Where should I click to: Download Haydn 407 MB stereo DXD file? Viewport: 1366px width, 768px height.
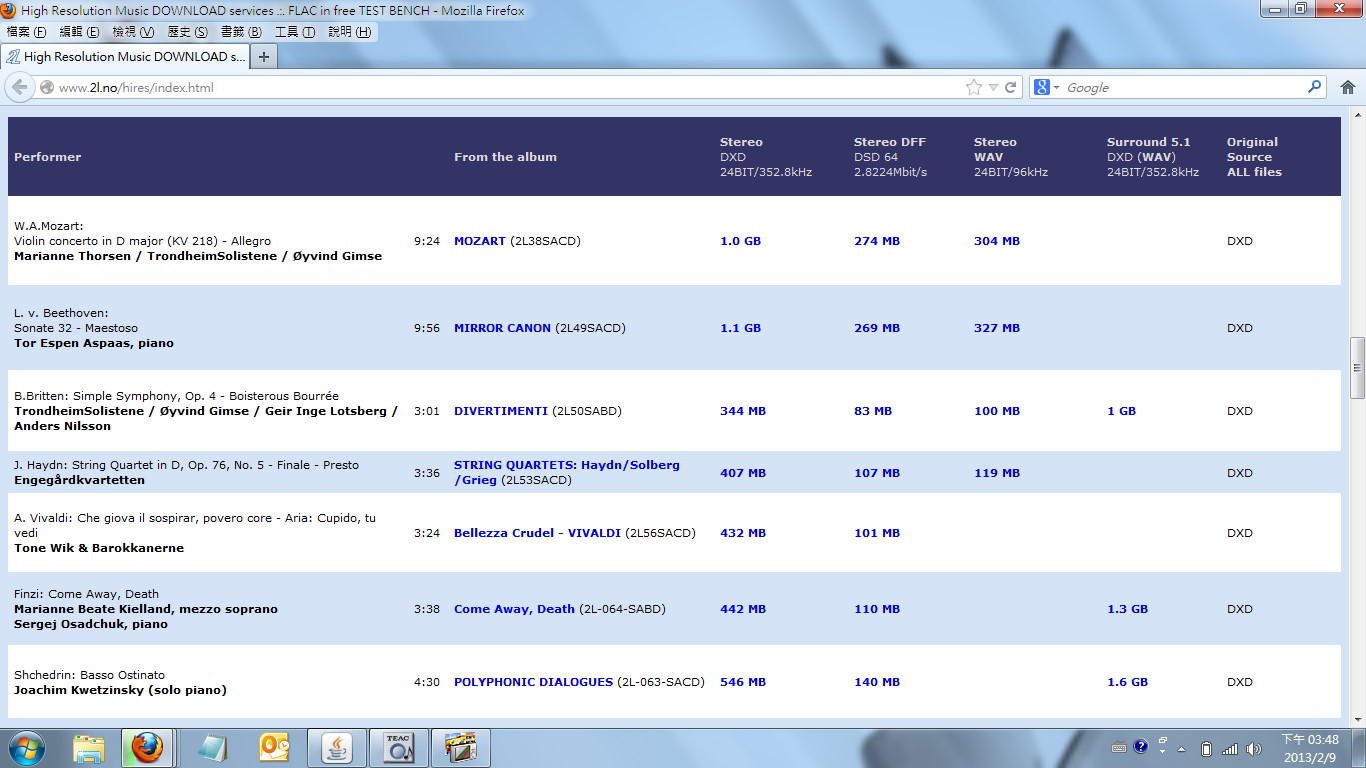click(743, 473)
